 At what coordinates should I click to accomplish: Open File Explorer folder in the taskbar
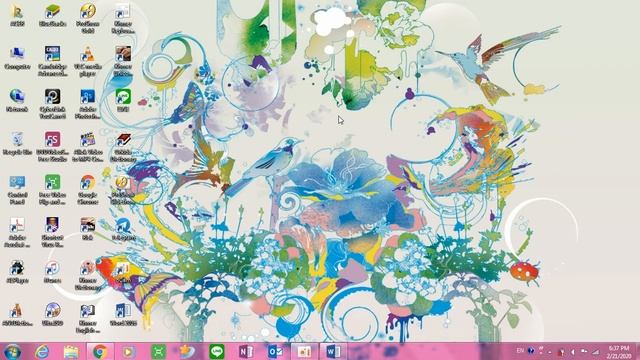tap(71, 351)
